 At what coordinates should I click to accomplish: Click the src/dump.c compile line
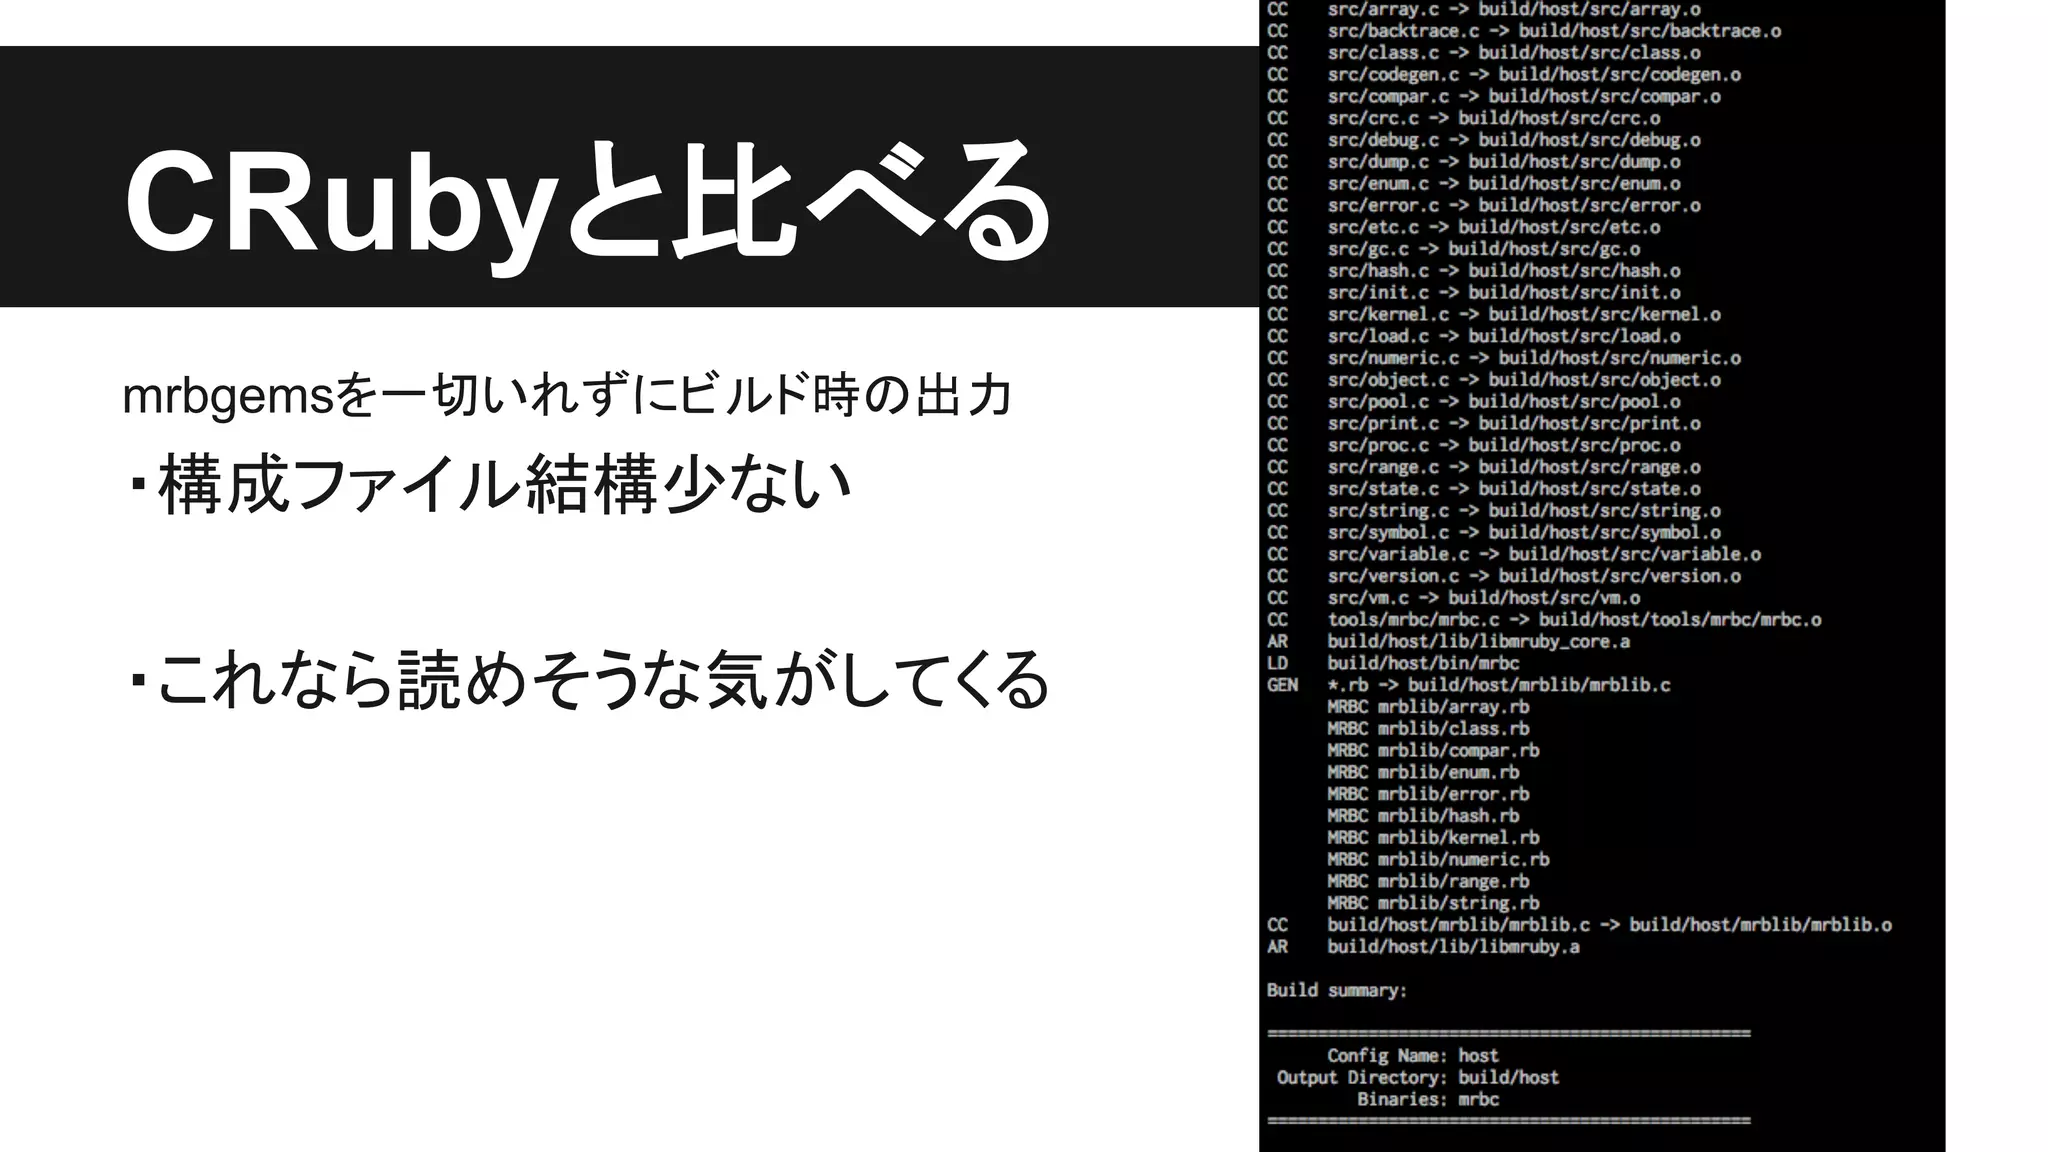(1474, 162)
